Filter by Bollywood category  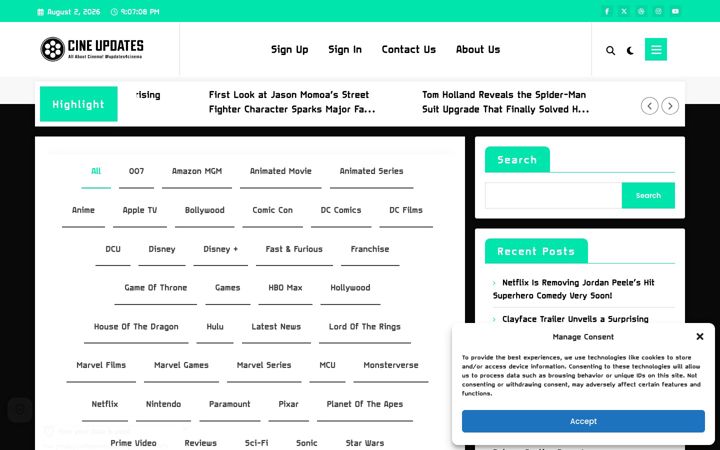tap(204, 210)
